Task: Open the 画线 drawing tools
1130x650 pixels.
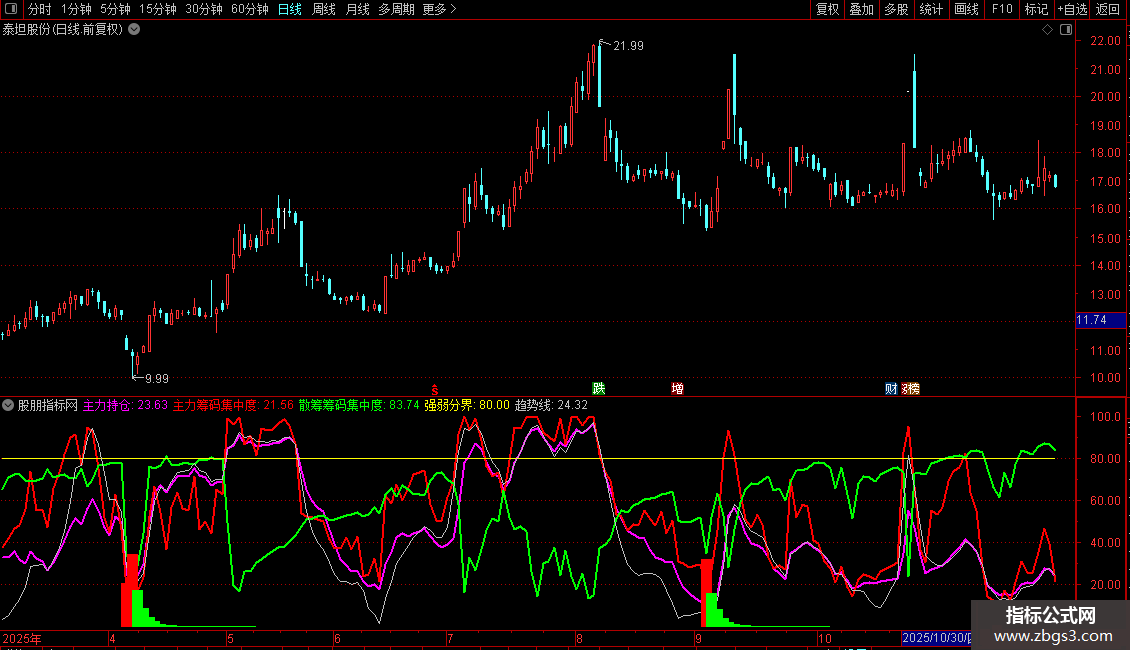Action: tap(966, 10)
